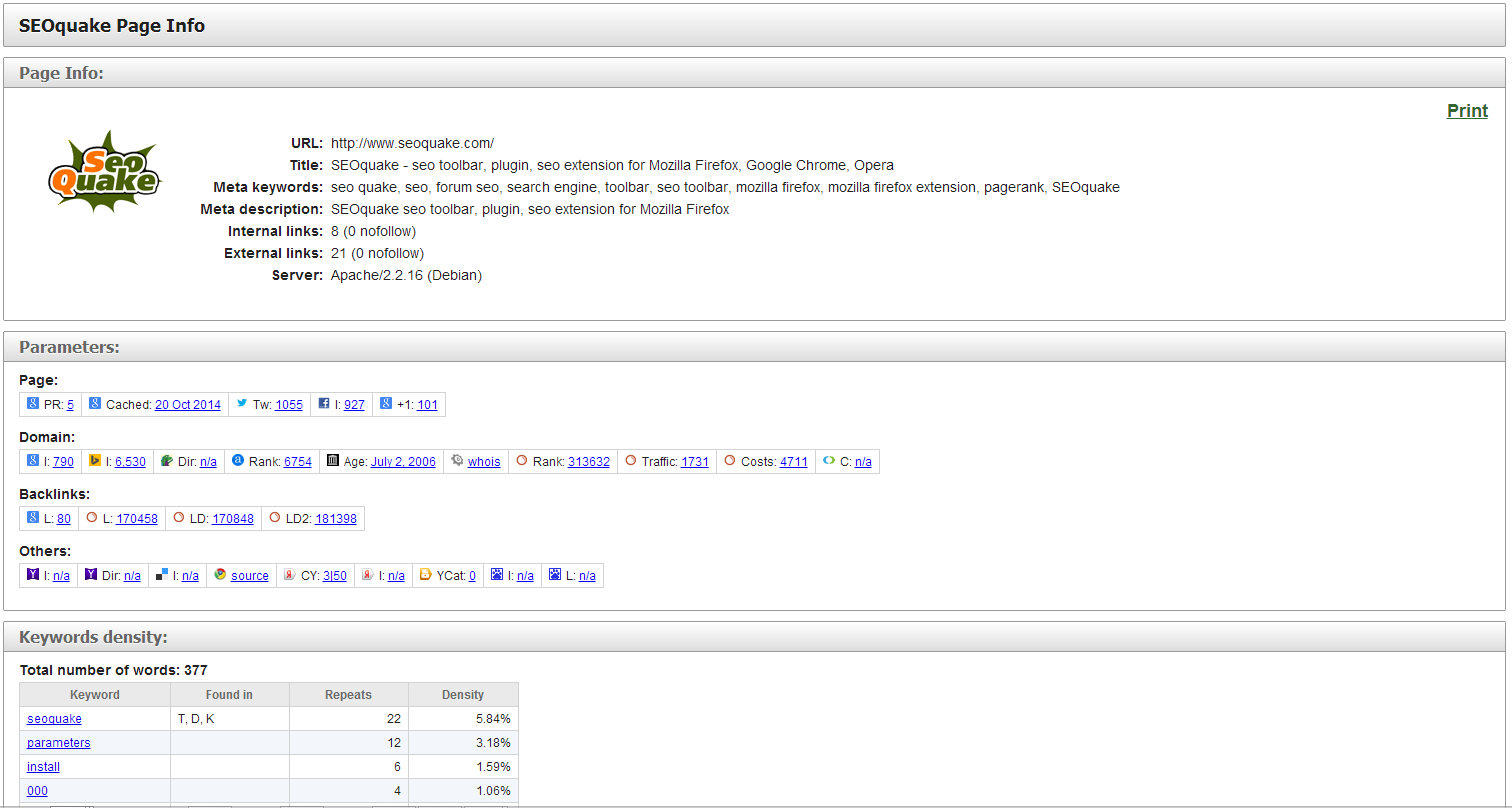Image resolution: width=1512 pixels, height=808 pixels.
Task: Open the Google index 790 link
Action: point(63,462)
